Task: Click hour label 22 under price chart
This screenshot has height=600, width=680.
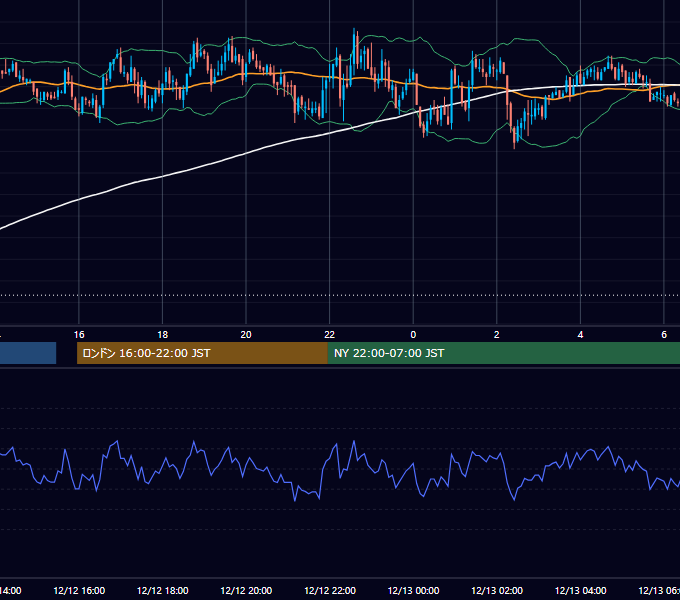Action: coord(330,335)
